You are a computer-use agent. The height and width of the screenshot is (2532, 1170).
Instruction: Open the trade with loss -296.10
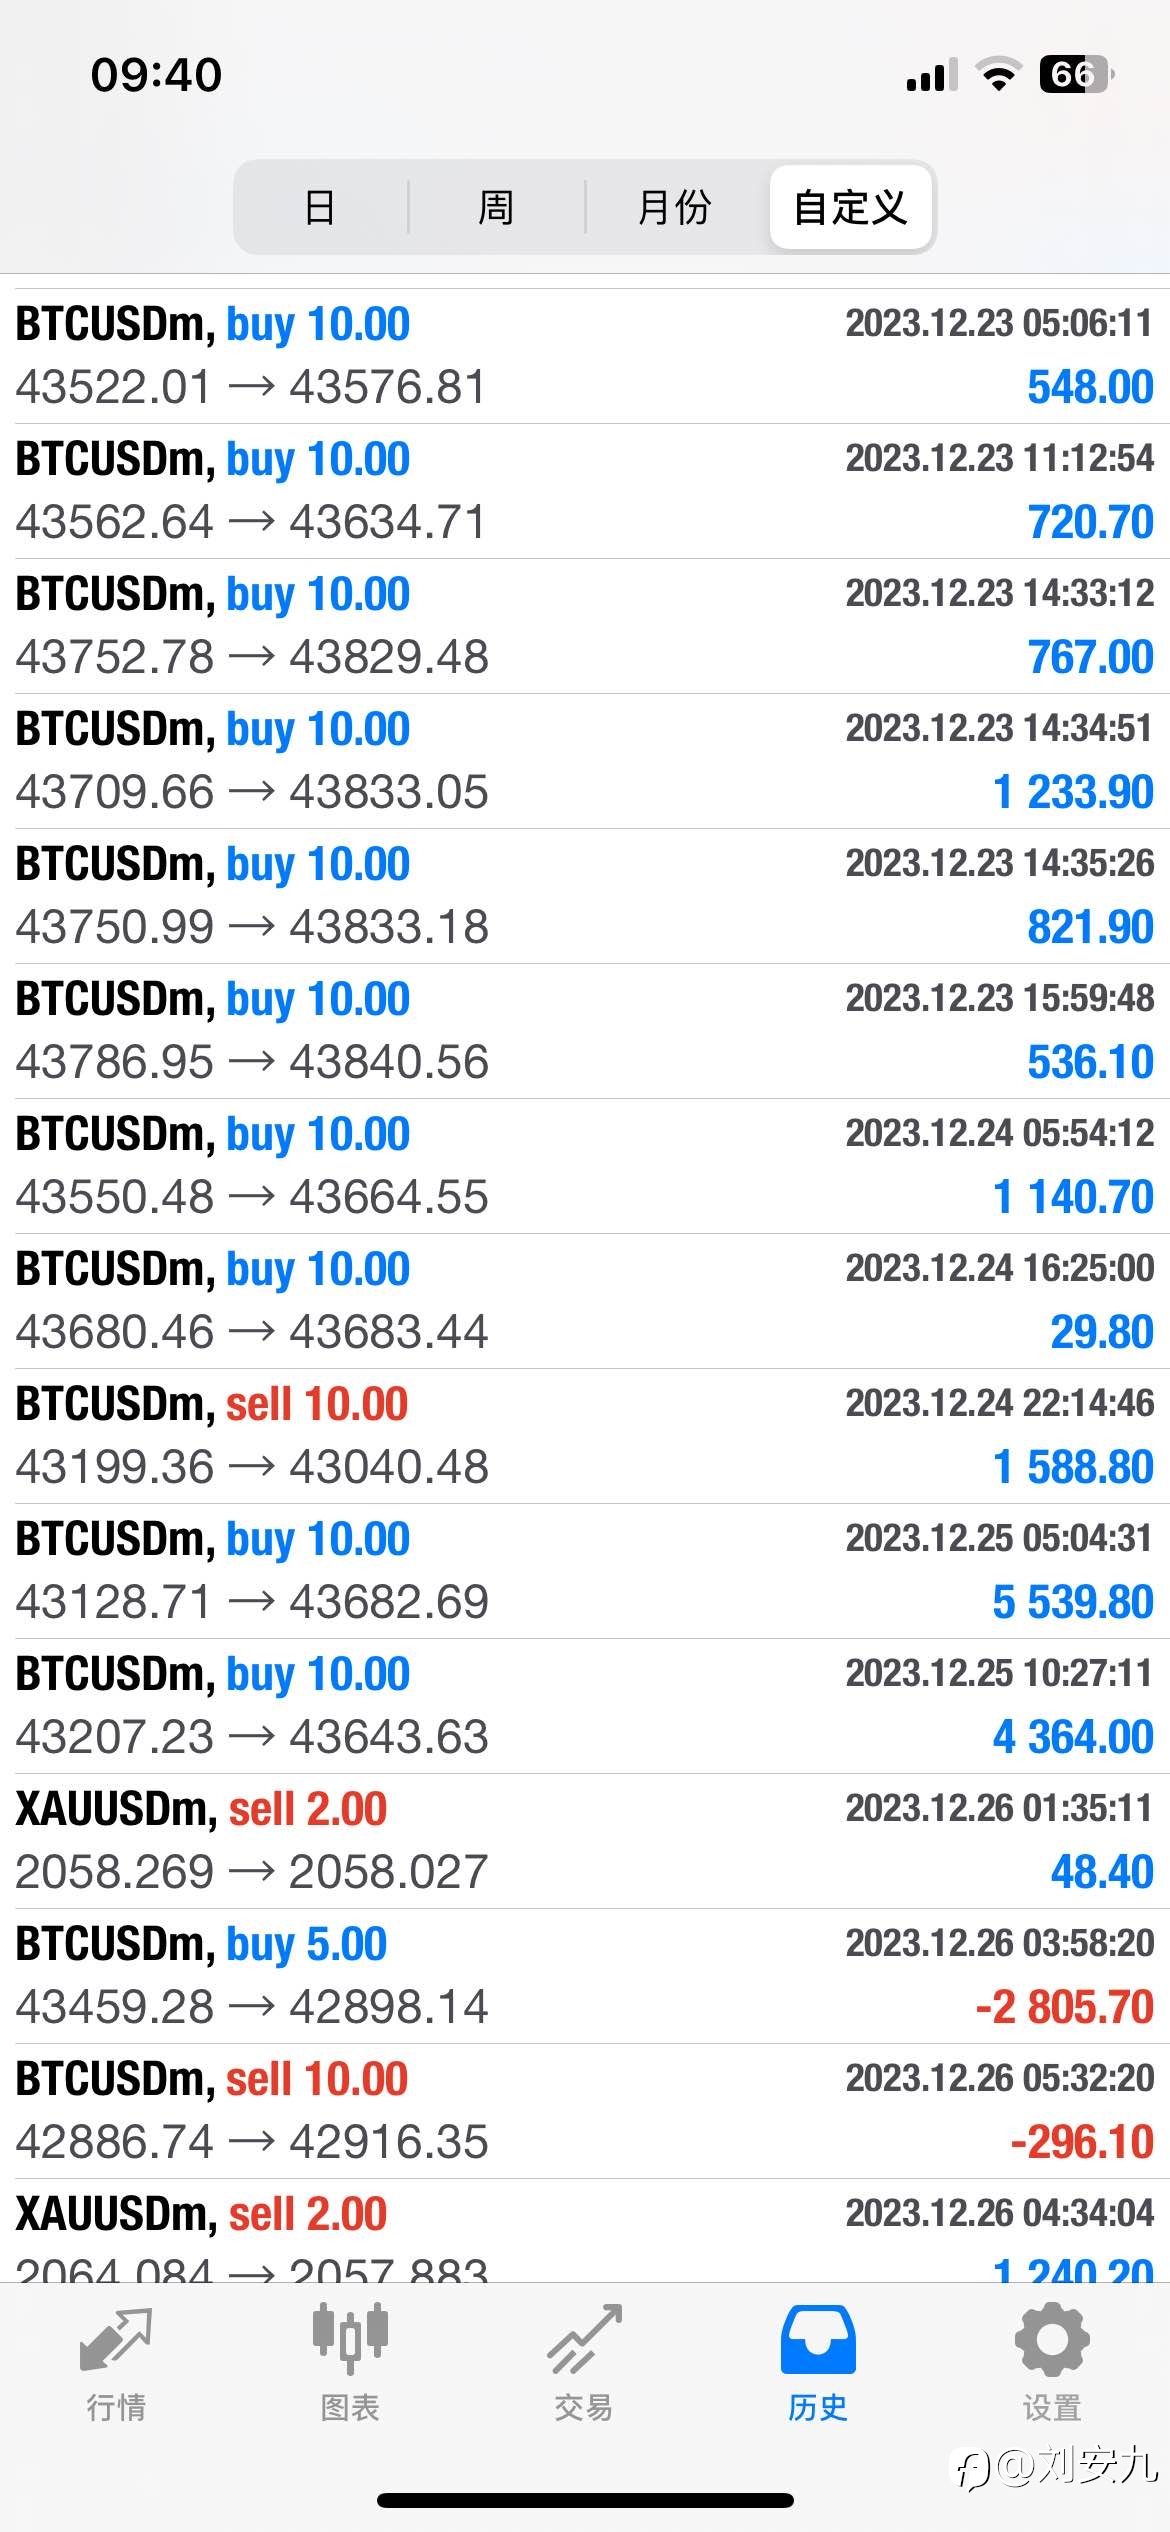(585, 2111)
